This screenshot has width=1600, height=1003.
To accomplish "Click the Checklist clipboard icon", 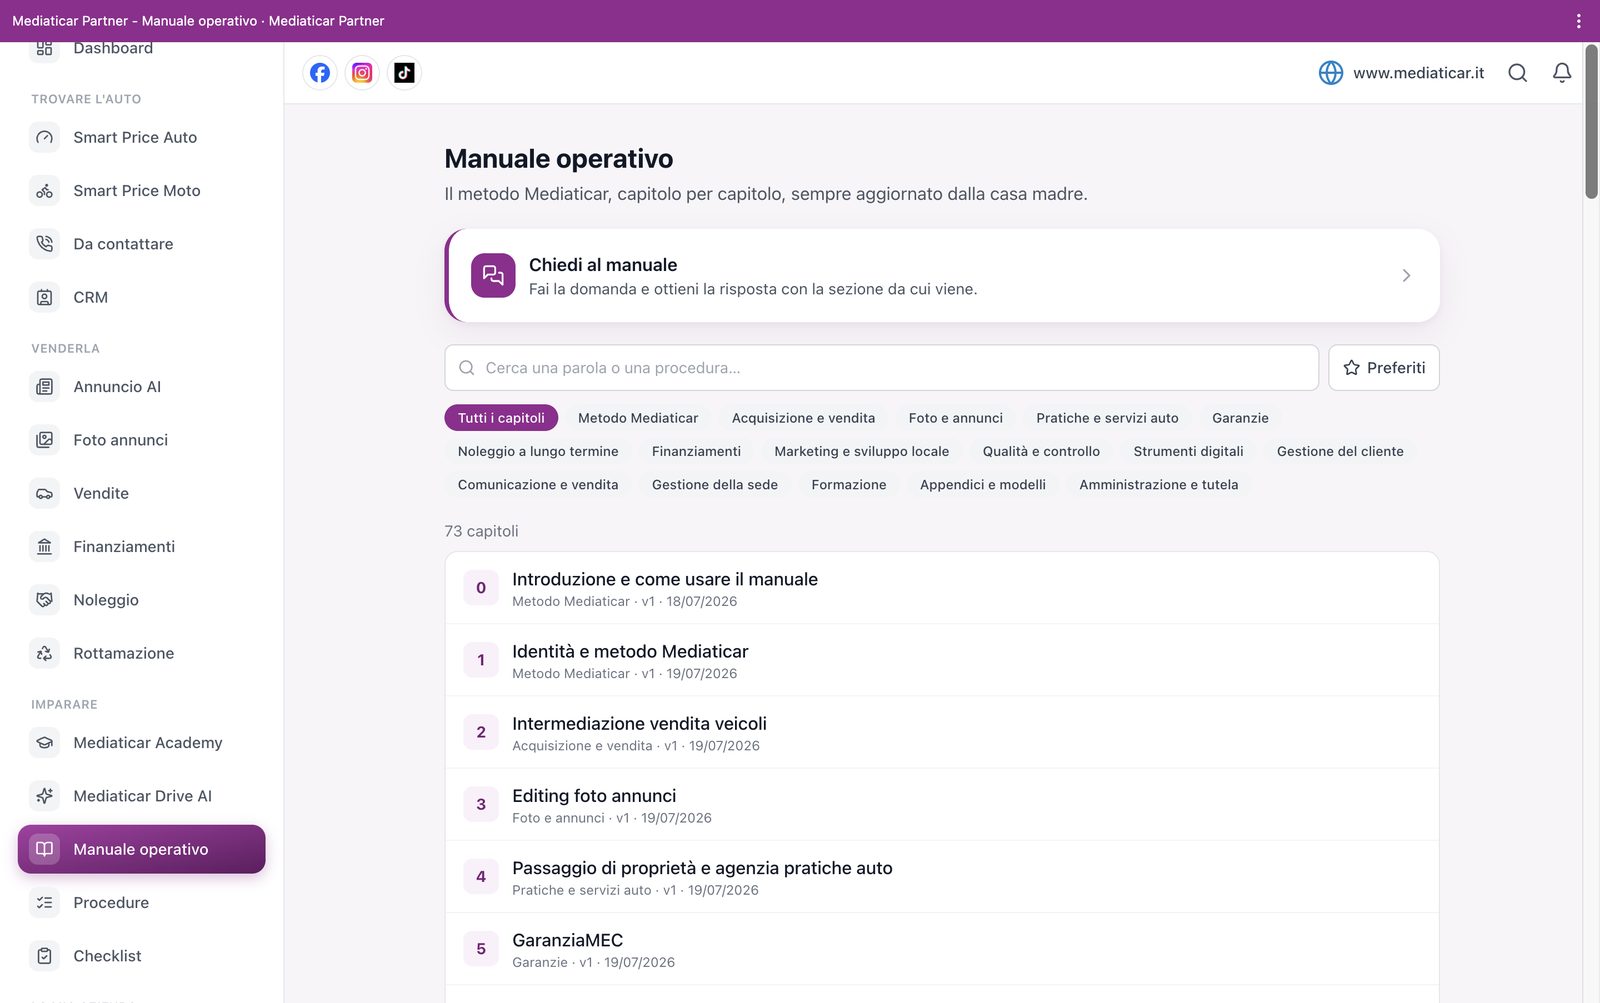I will [x=45, y=956].
